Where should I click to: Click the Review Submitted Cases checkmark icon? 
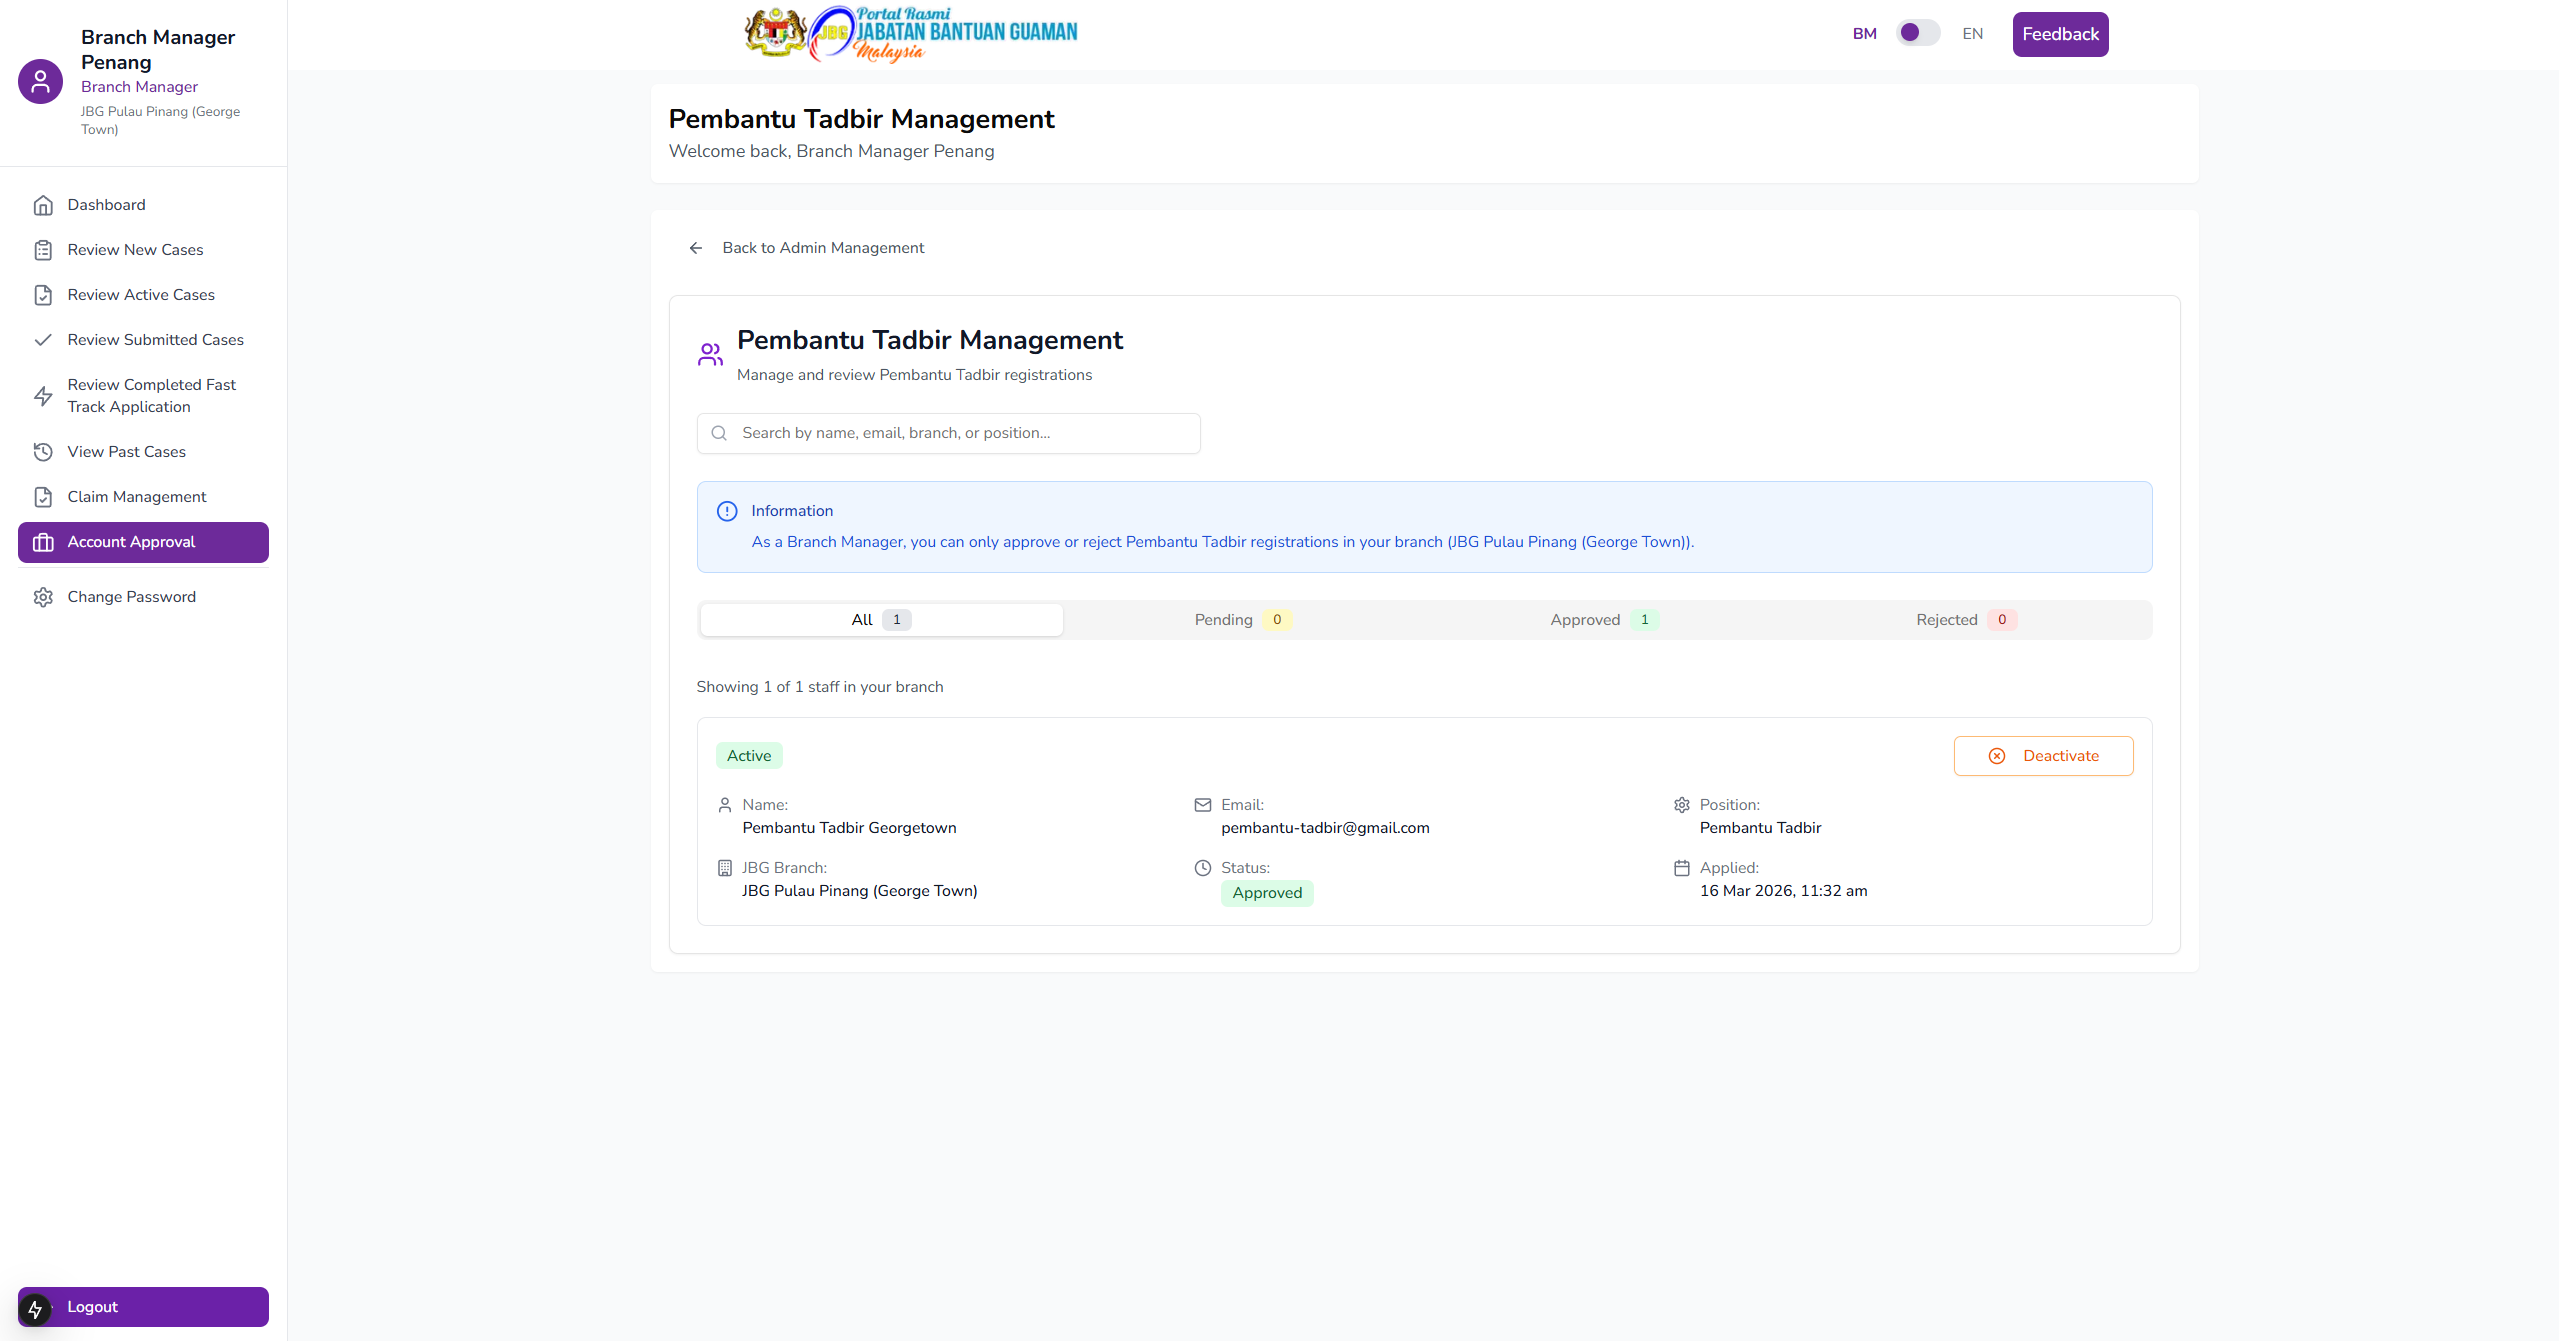click(x=43, y=340)
